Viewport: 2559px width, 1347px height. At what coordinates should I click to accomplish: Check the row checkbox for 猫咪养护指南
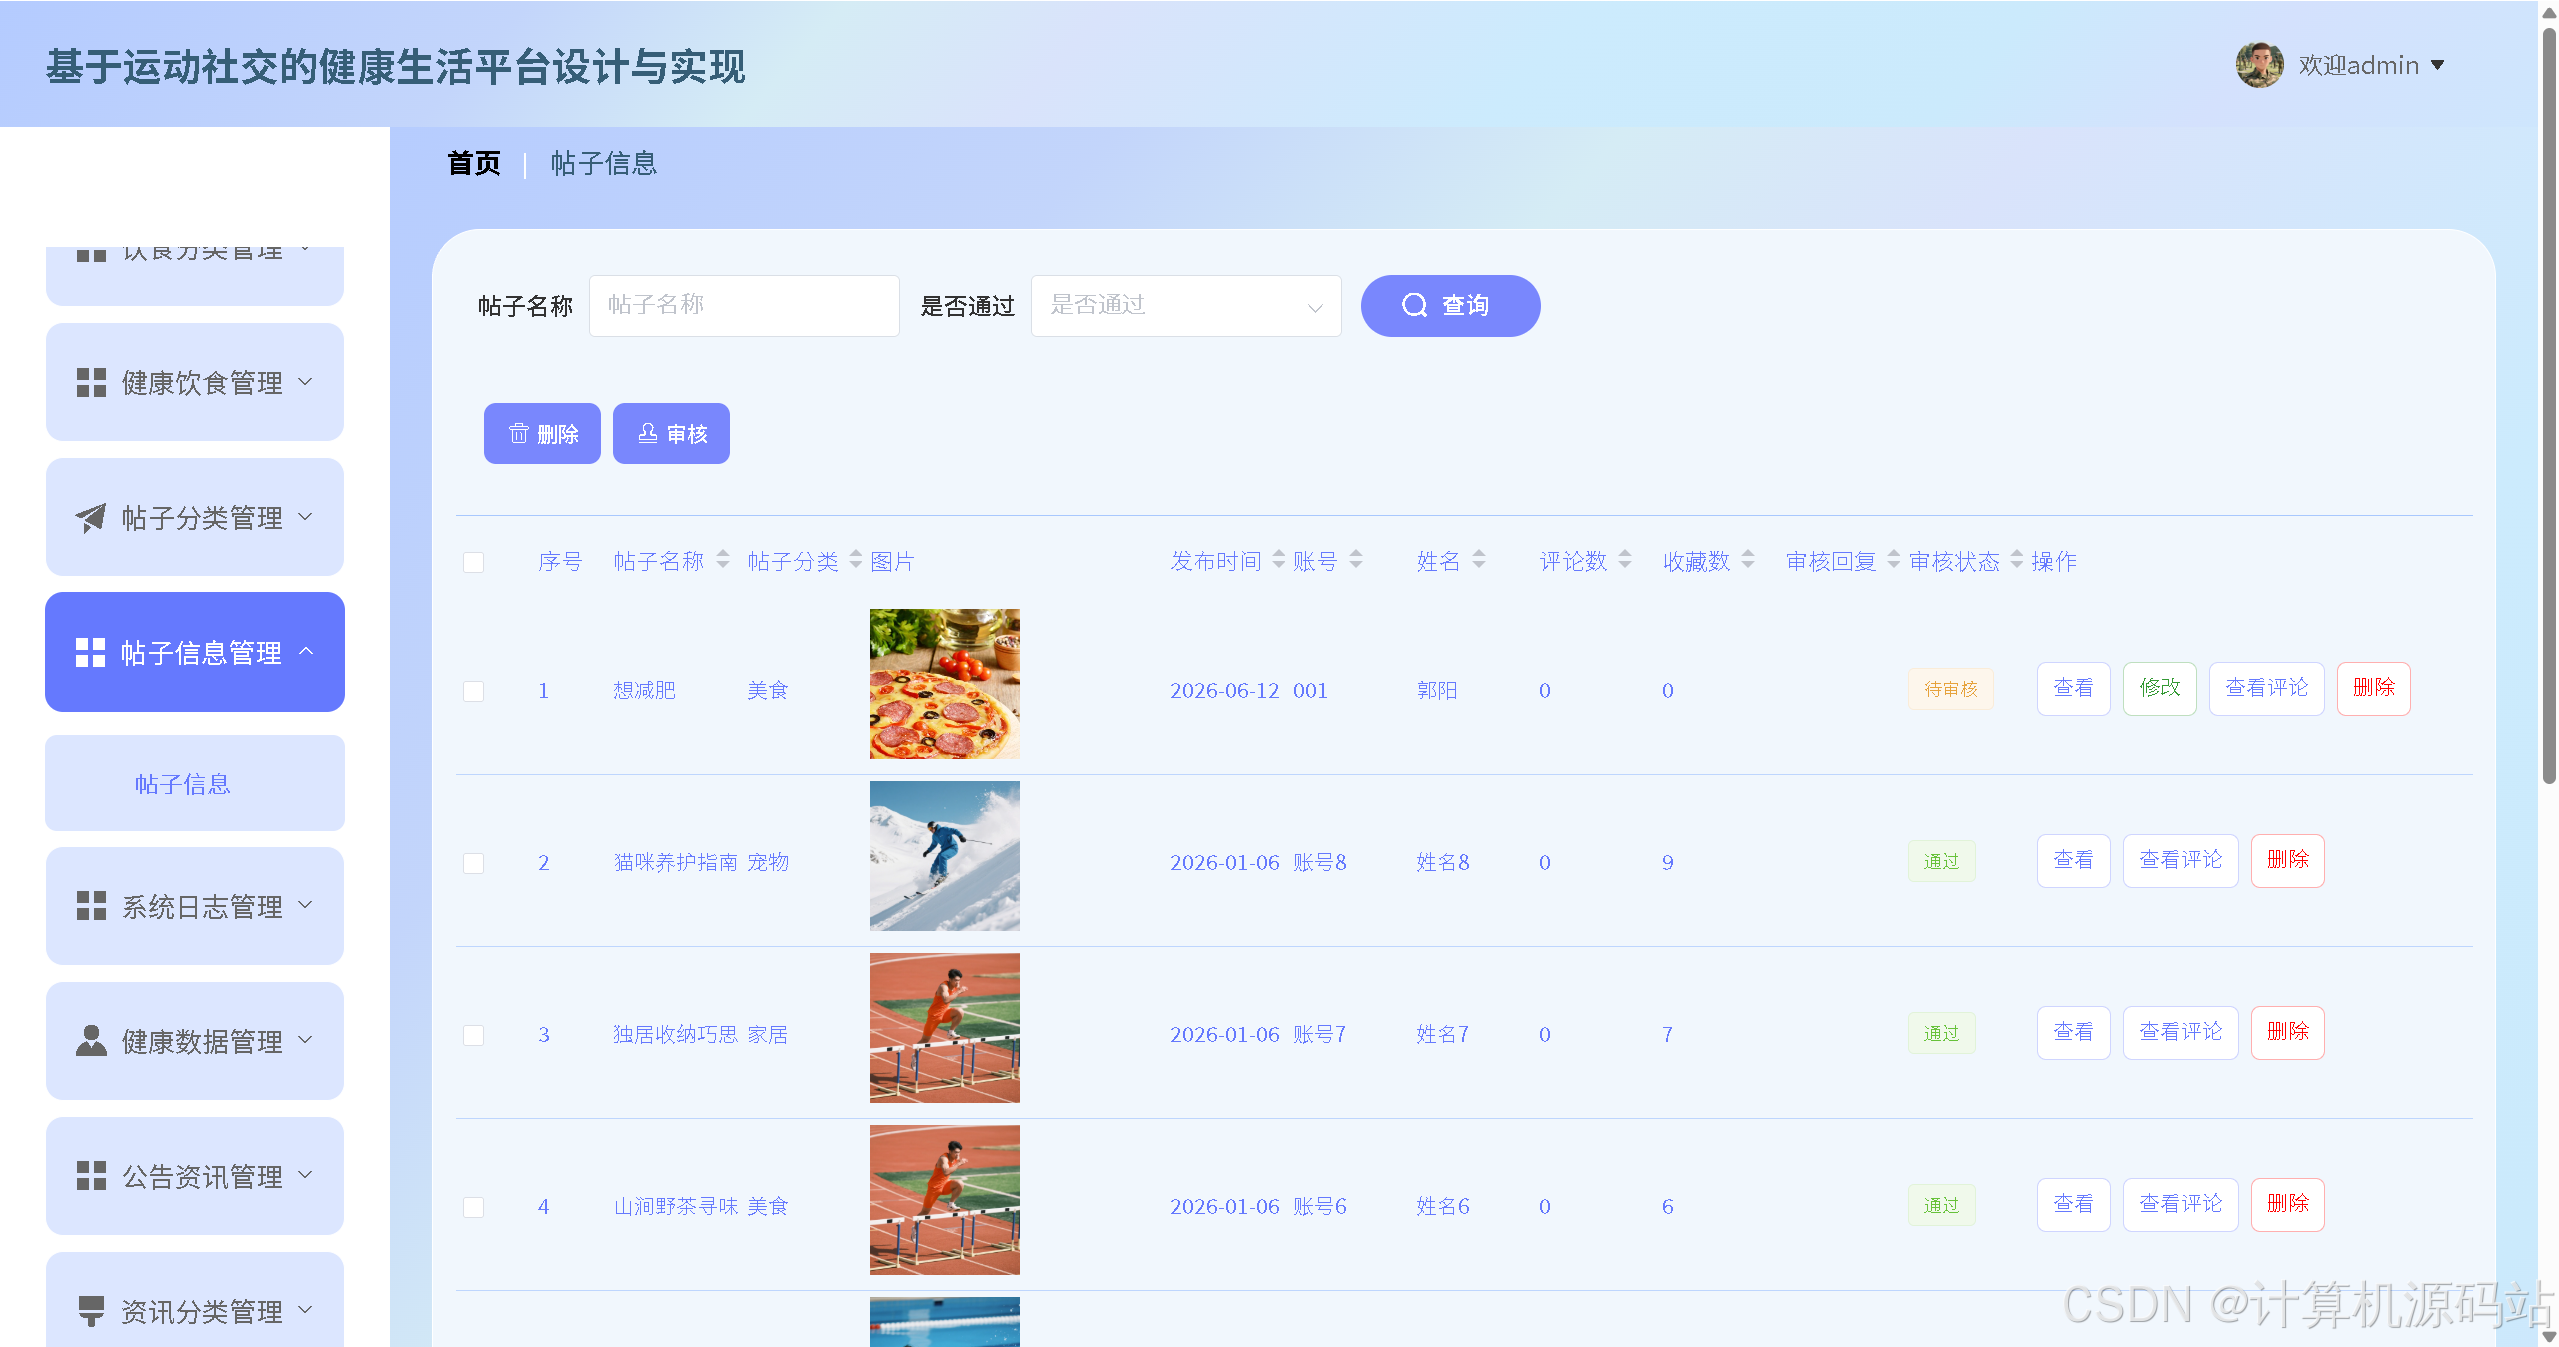click(x=474, y=863)
